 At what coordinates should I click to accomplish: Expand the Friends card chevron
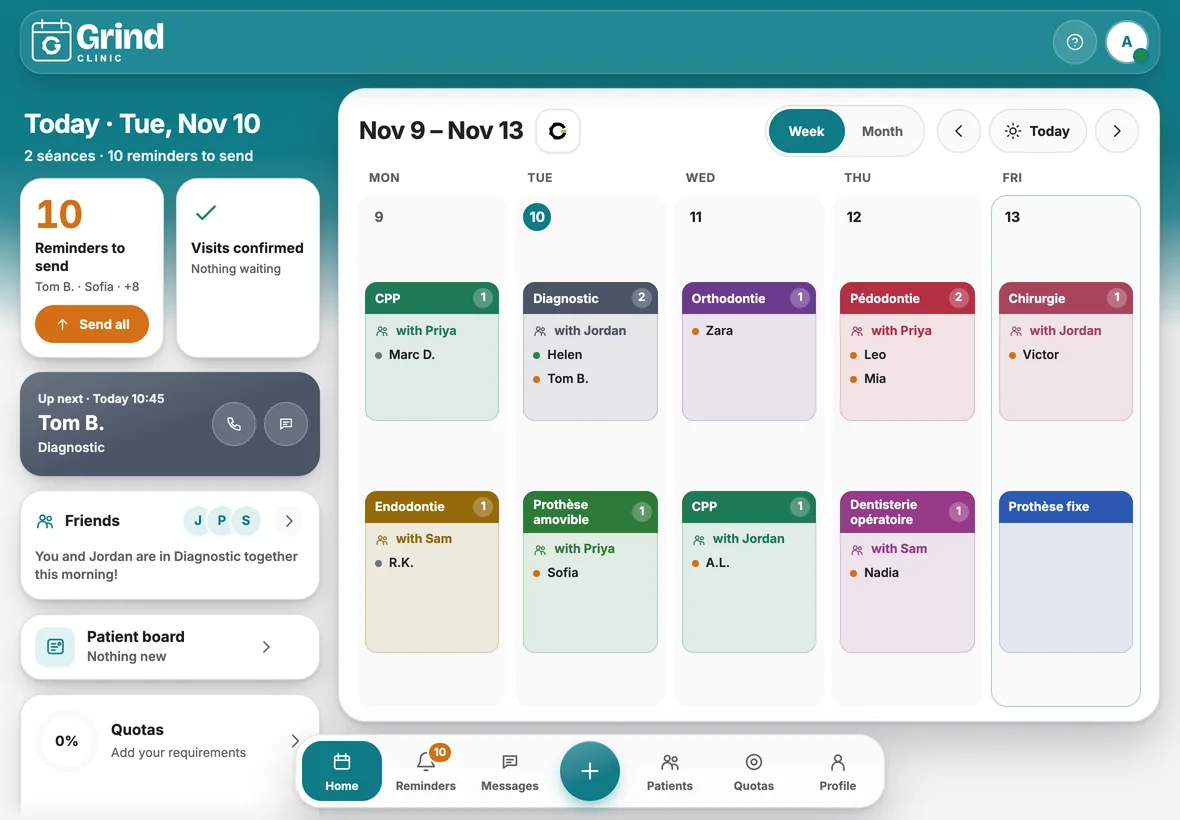pos(289,521)
